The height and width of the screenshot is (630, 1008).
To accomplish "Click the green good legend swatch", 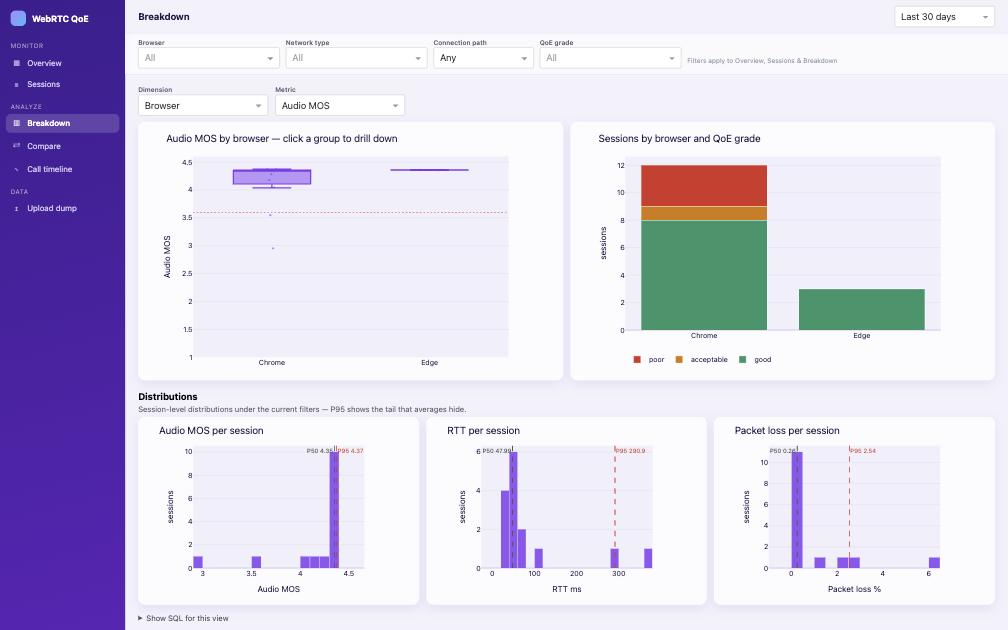I will pos(742,359).
